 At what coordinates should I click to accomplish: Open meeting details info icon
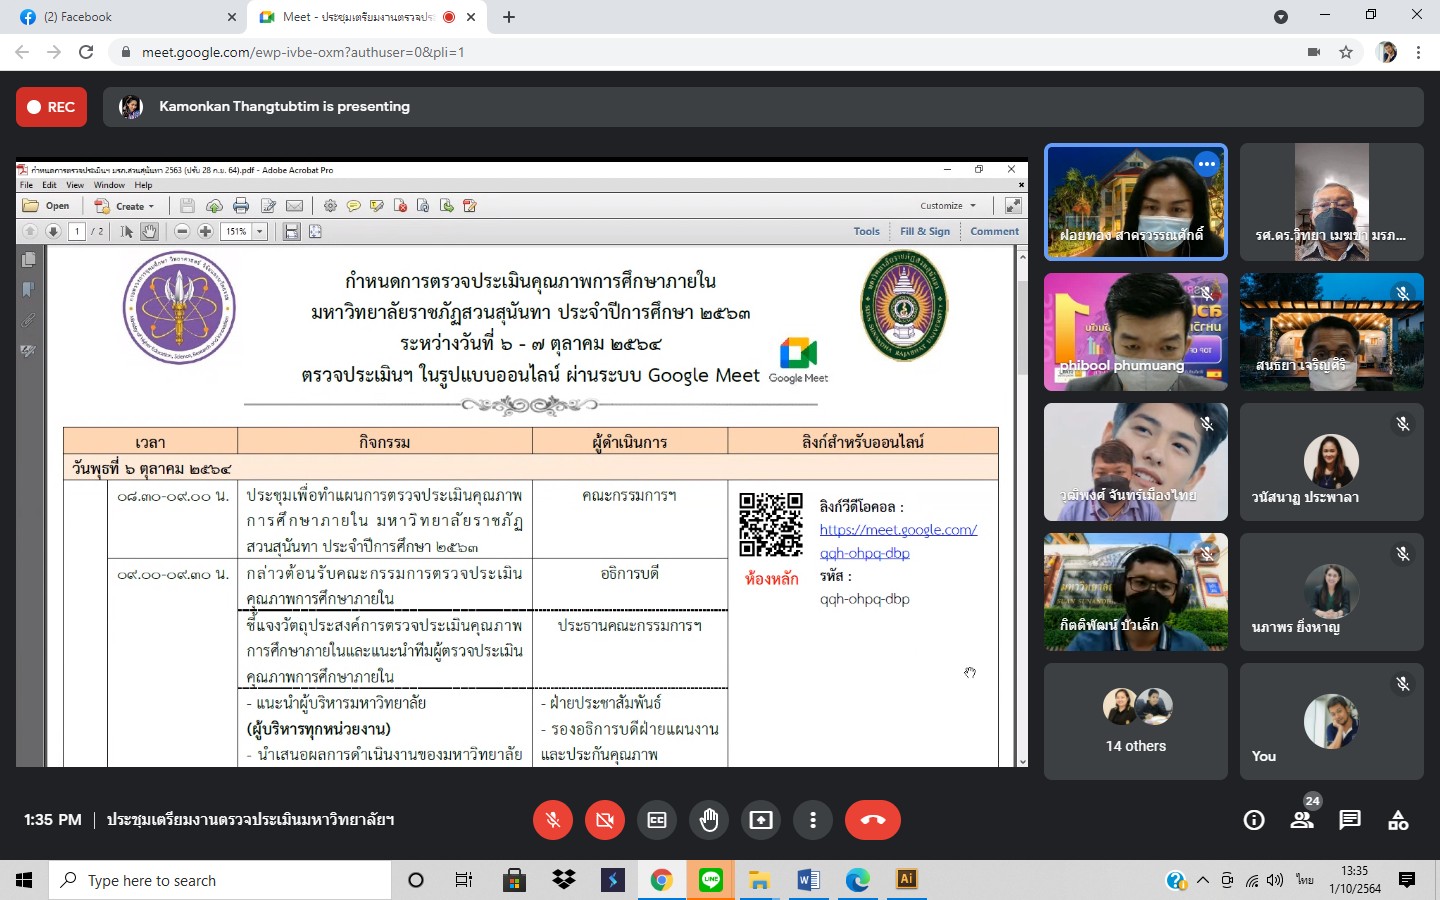[1254, 820]
